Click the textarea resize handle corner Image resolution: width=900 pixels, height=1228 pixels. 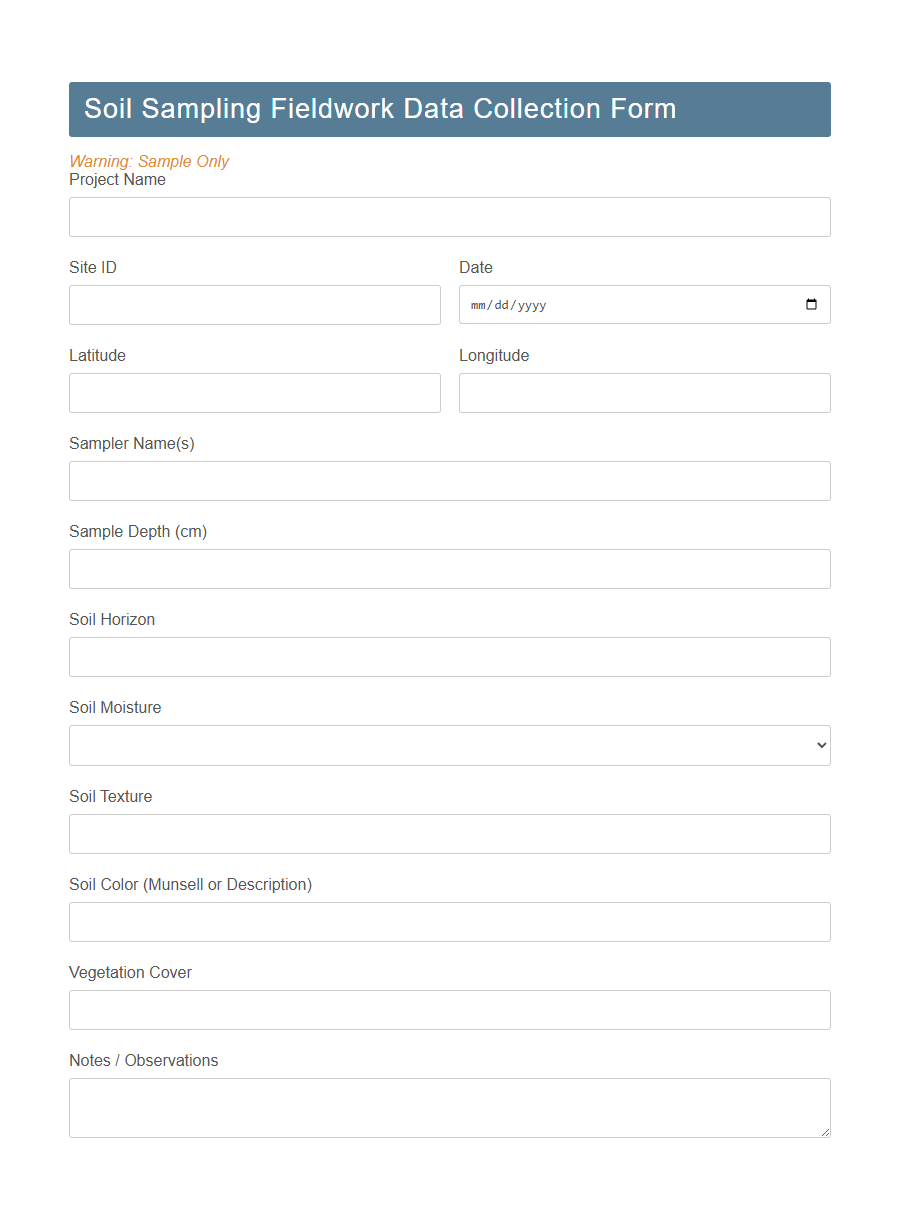(826, 1134)
